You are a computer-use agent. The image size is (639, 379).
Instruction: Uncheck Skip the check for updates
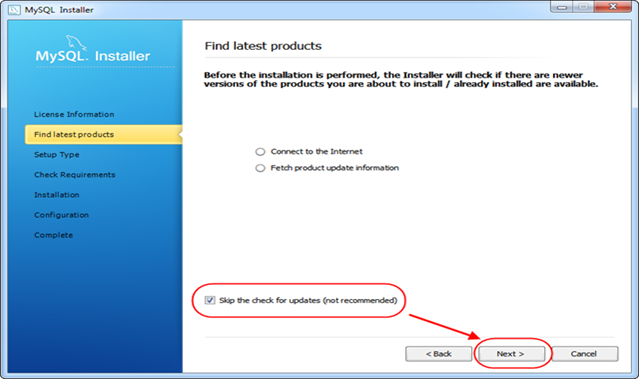pyautogui.click(x=210, y=300)
